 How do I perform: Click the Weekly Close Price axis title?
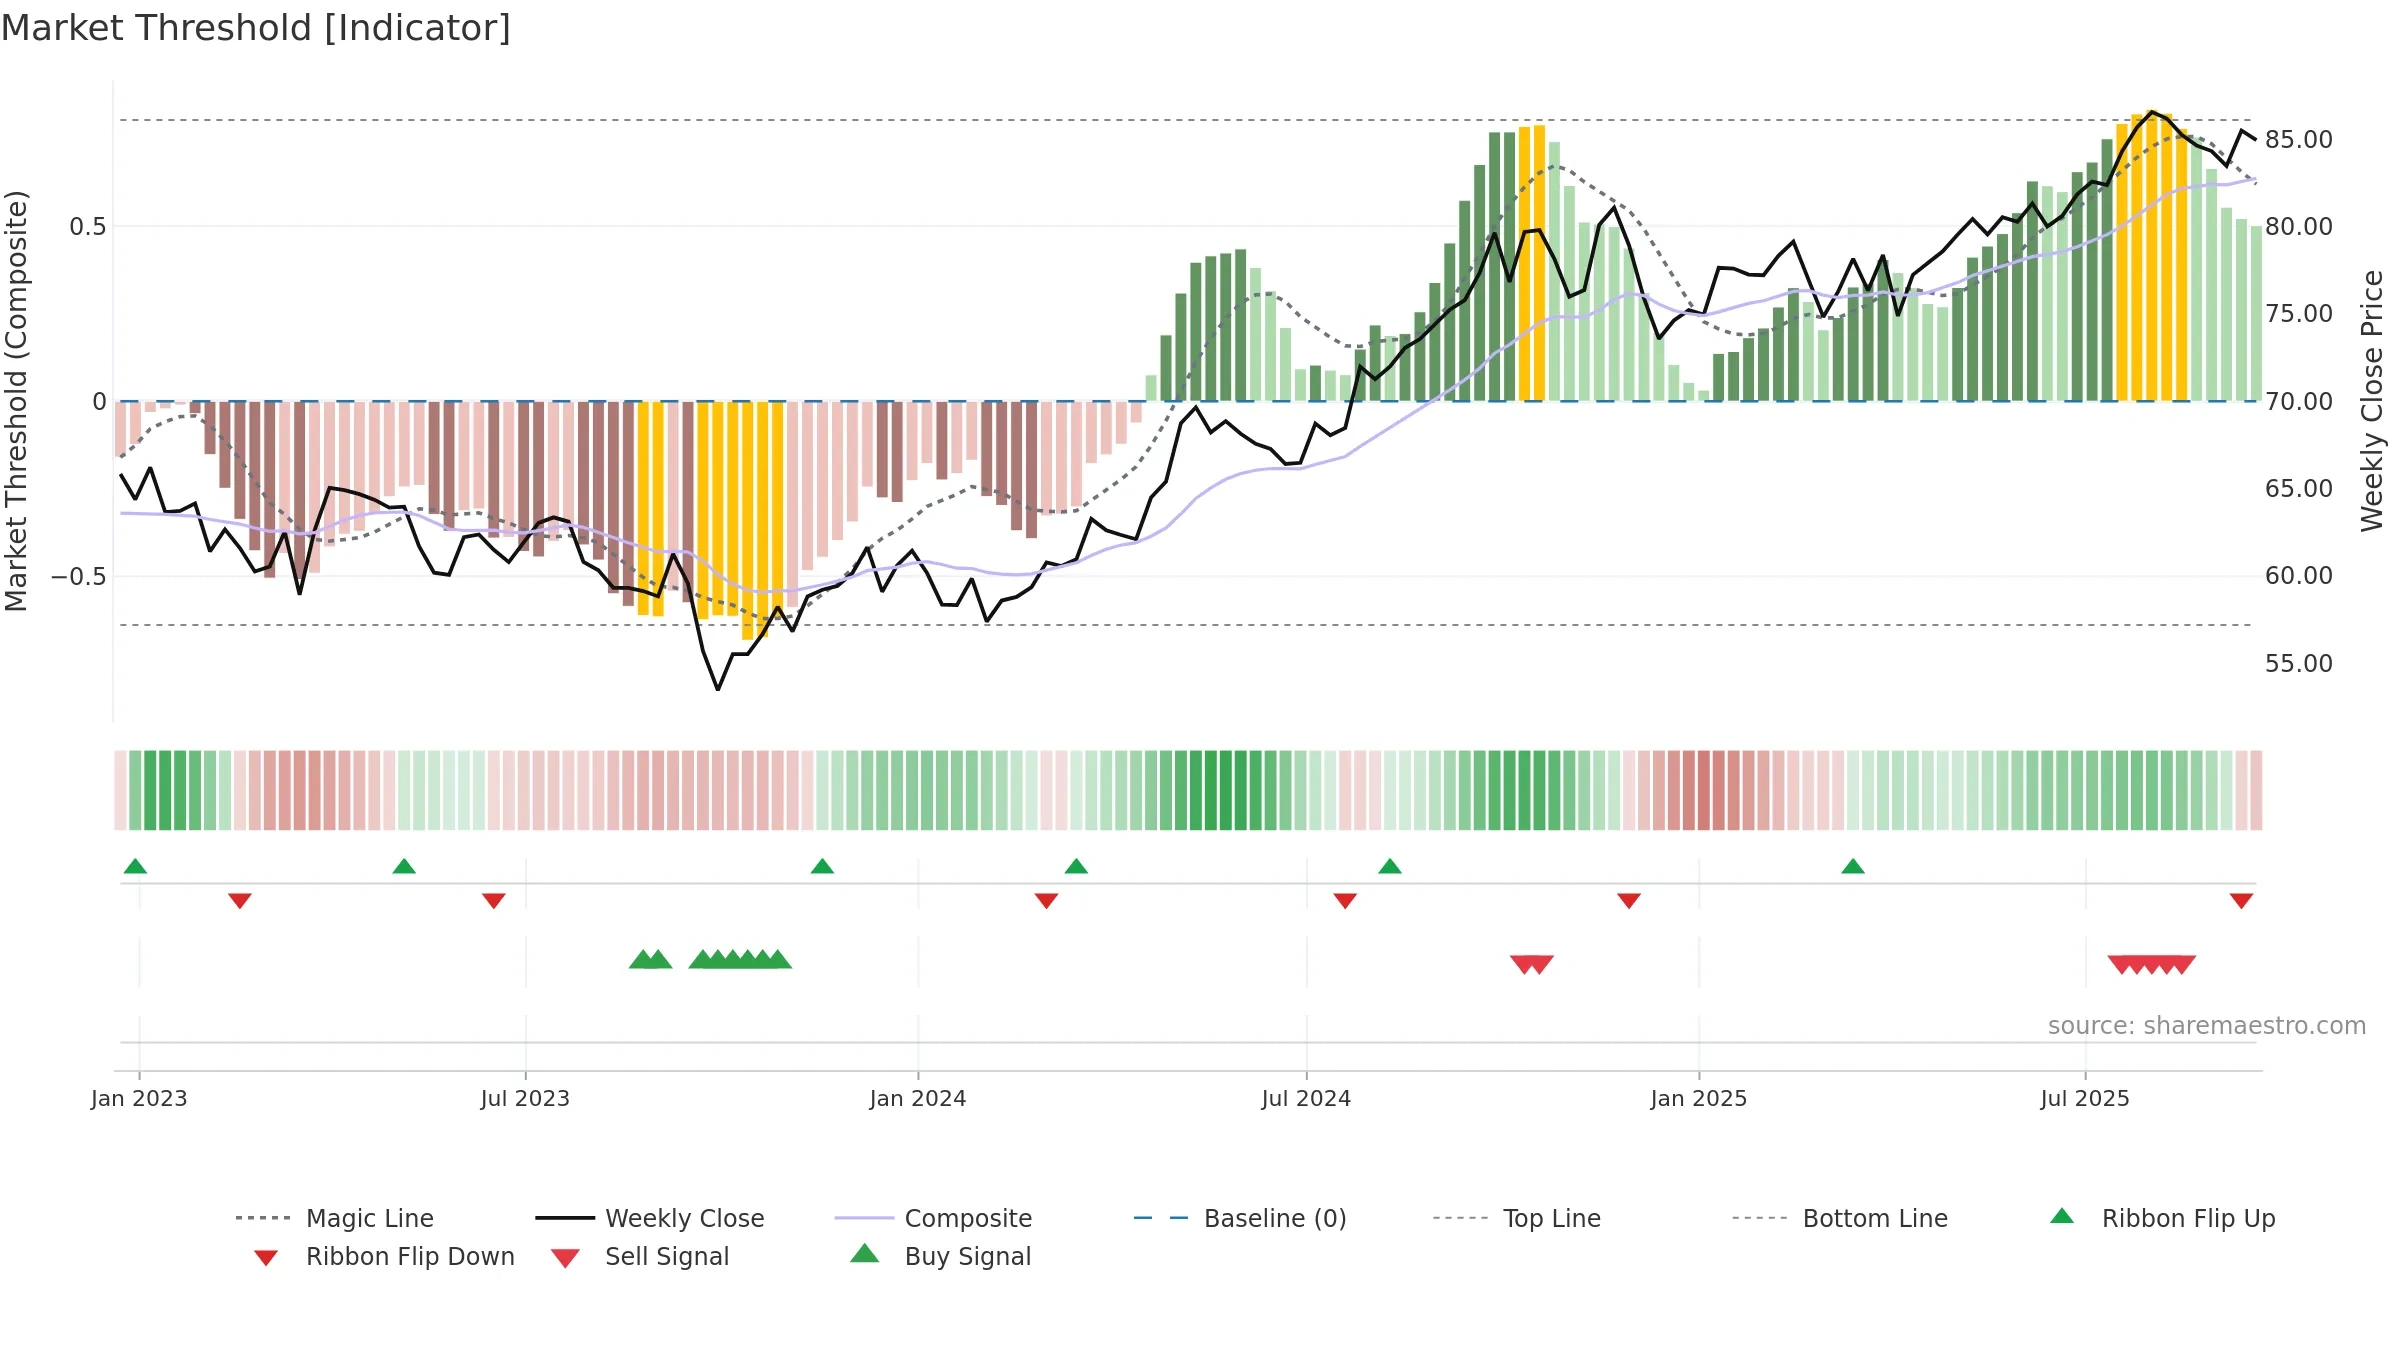click(2372, 401)
